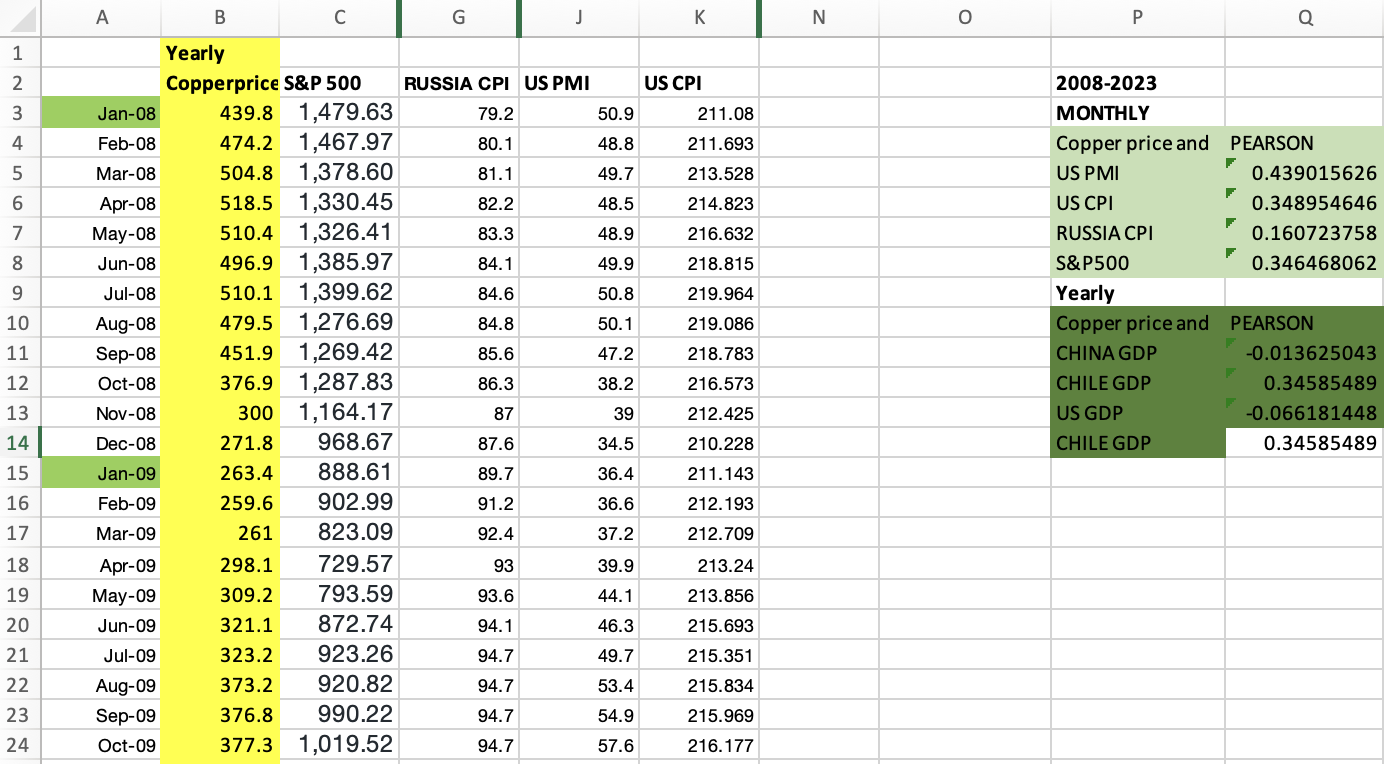Image resolution: width=1384 pixels, height=764 pixels.
Task: Select Pearson value 0.160723758
Action: point(1304,233)
